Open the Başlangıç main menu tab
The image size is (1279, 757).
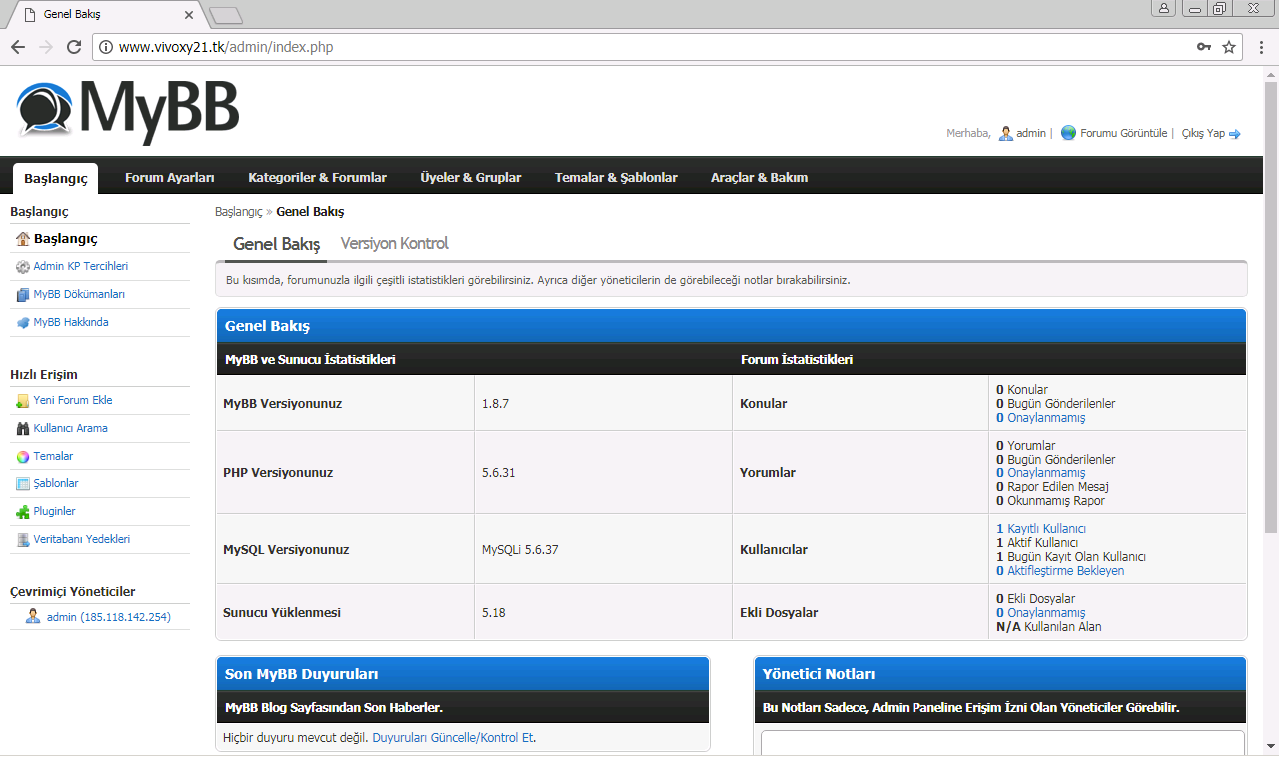[x=55, y=178]
